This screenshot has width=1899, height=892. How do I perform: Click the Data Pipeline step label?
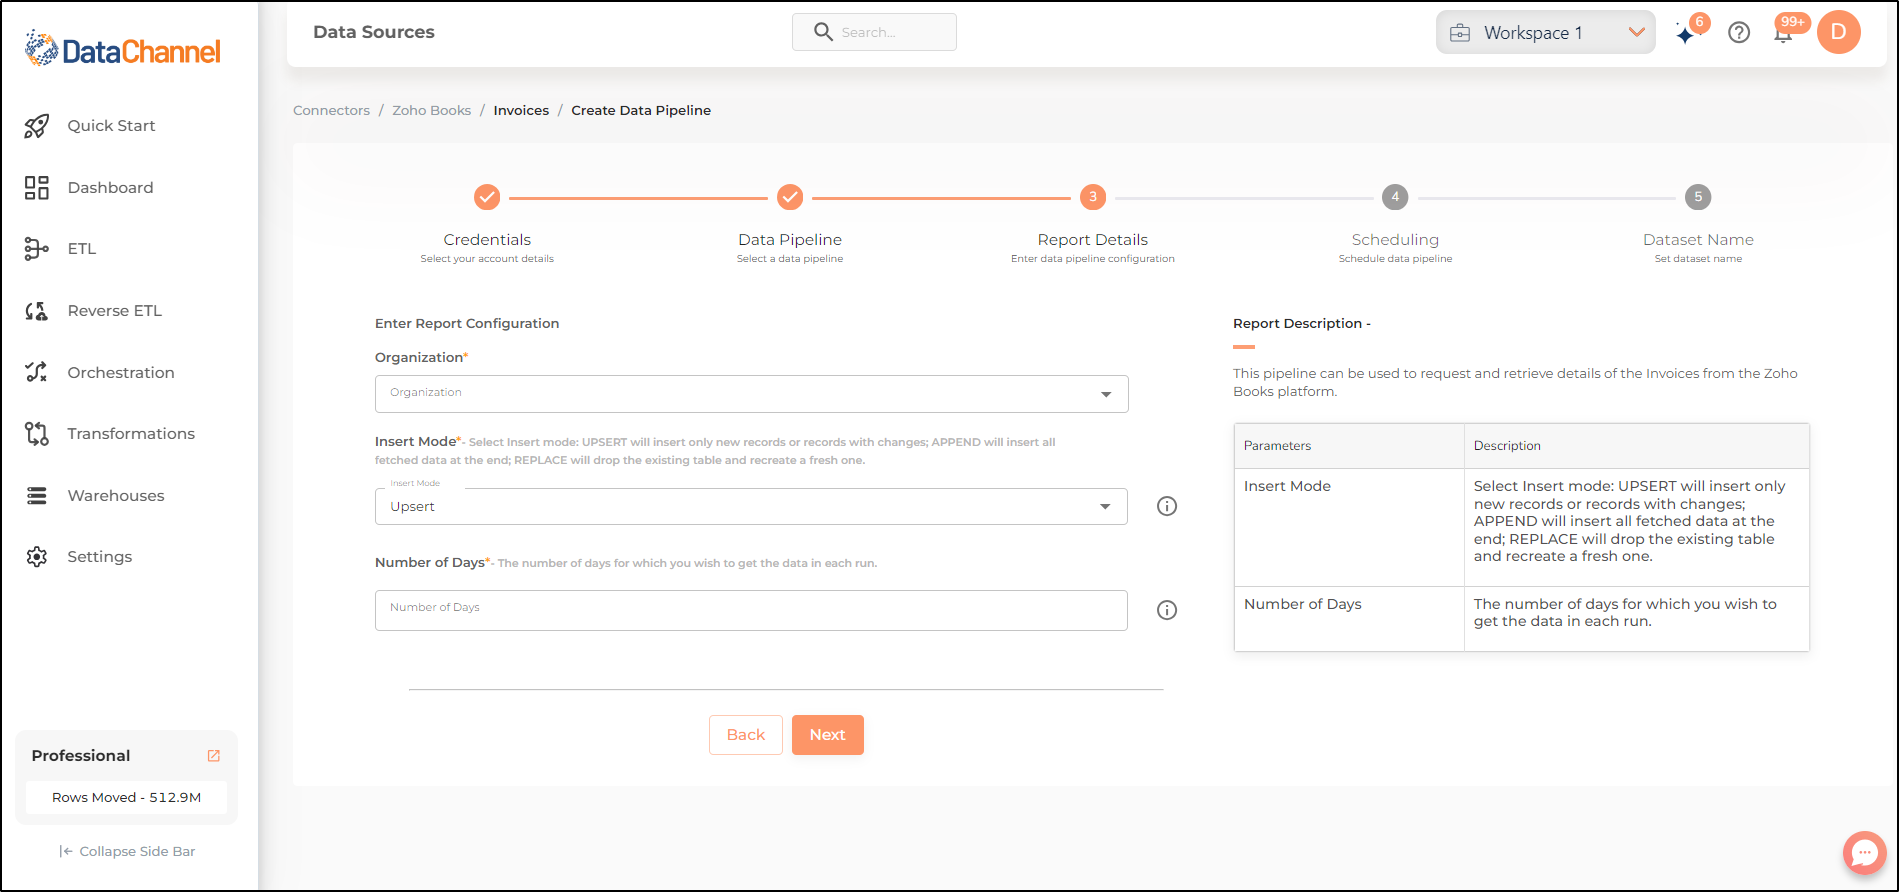click(790, 240)
